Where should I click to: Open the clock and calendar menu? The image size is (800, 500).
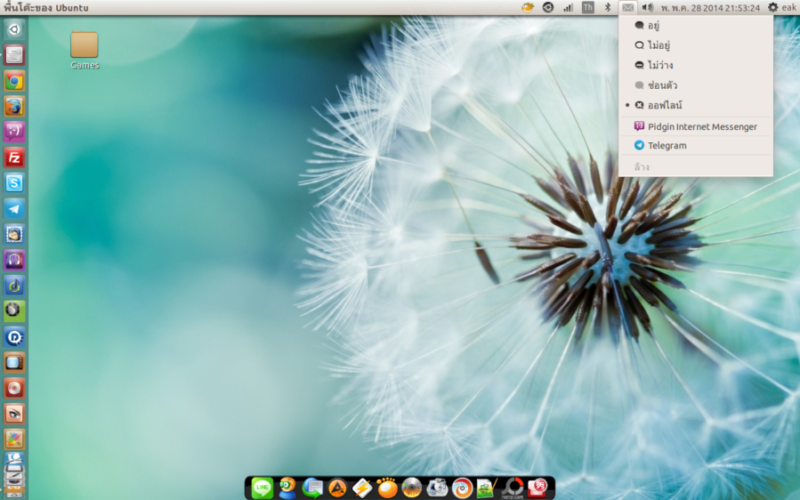point(710,8)
